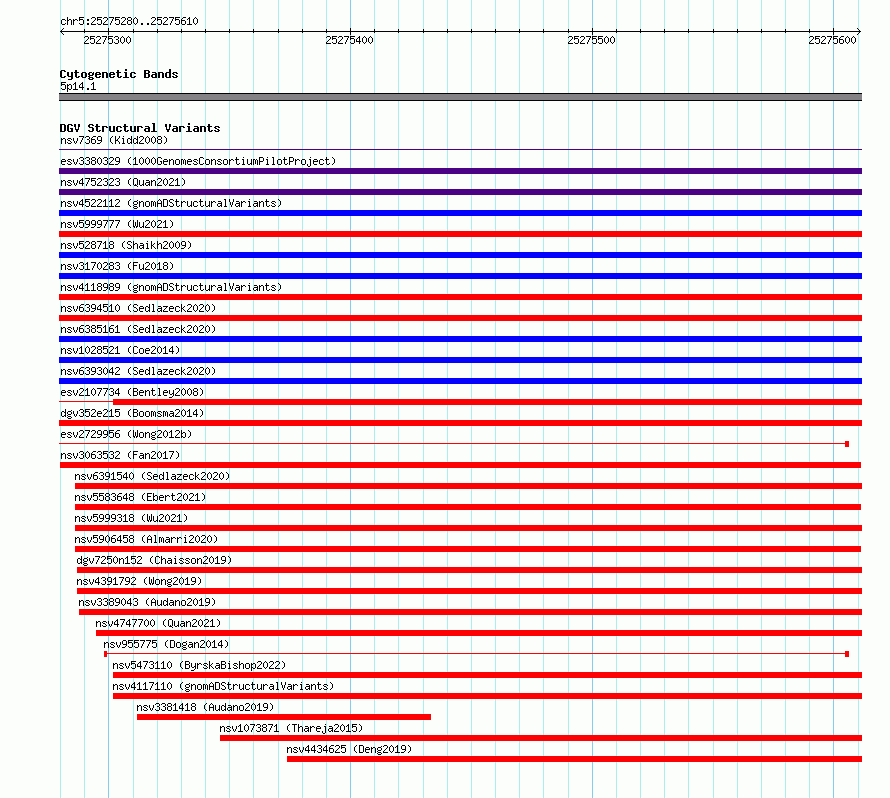
Task: Click nsv1073871 (Thareja2015) label
Action: (x=291, y=728)
